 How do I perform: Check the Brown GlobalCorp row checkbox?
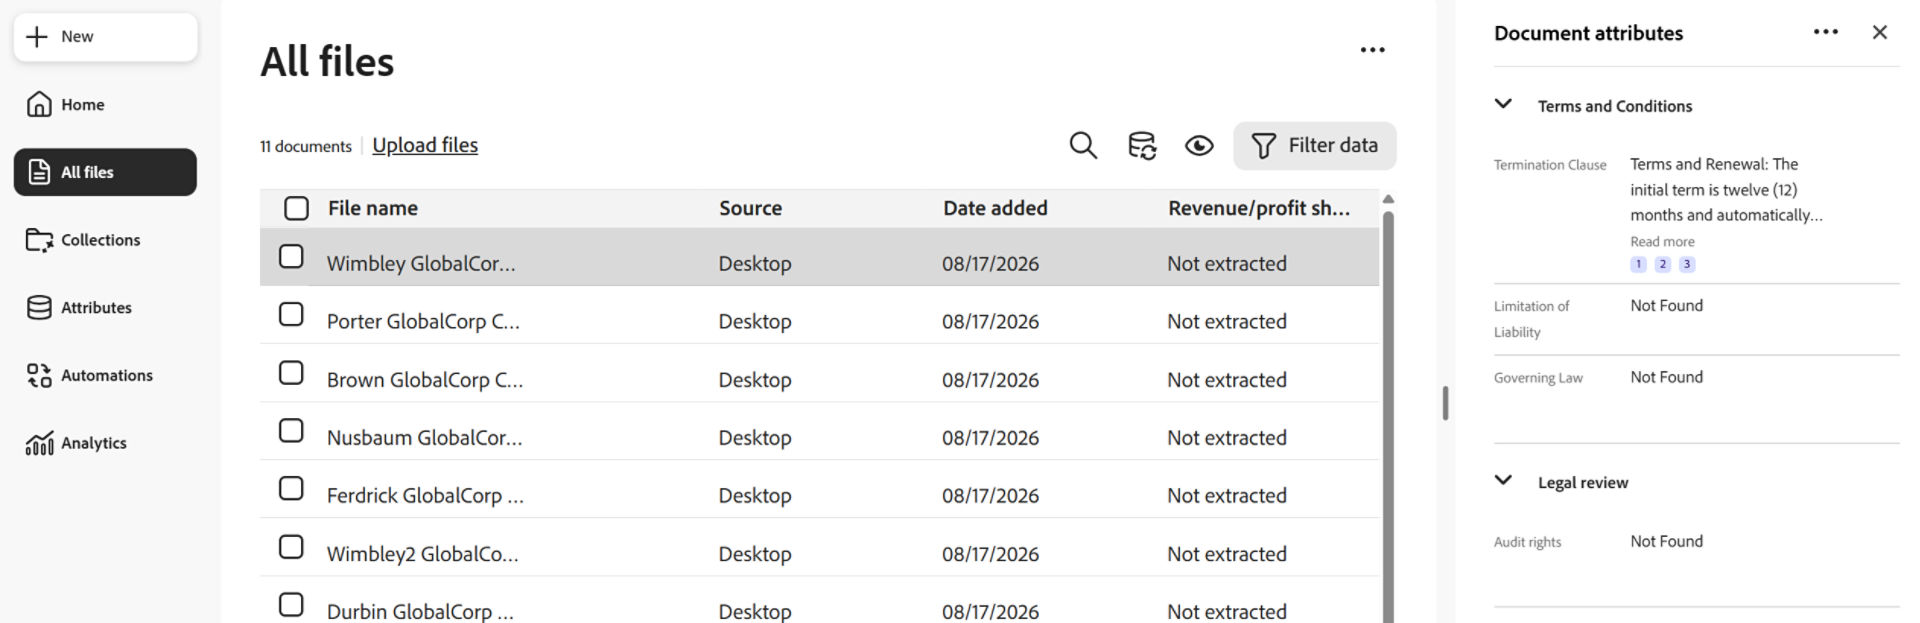291,373
